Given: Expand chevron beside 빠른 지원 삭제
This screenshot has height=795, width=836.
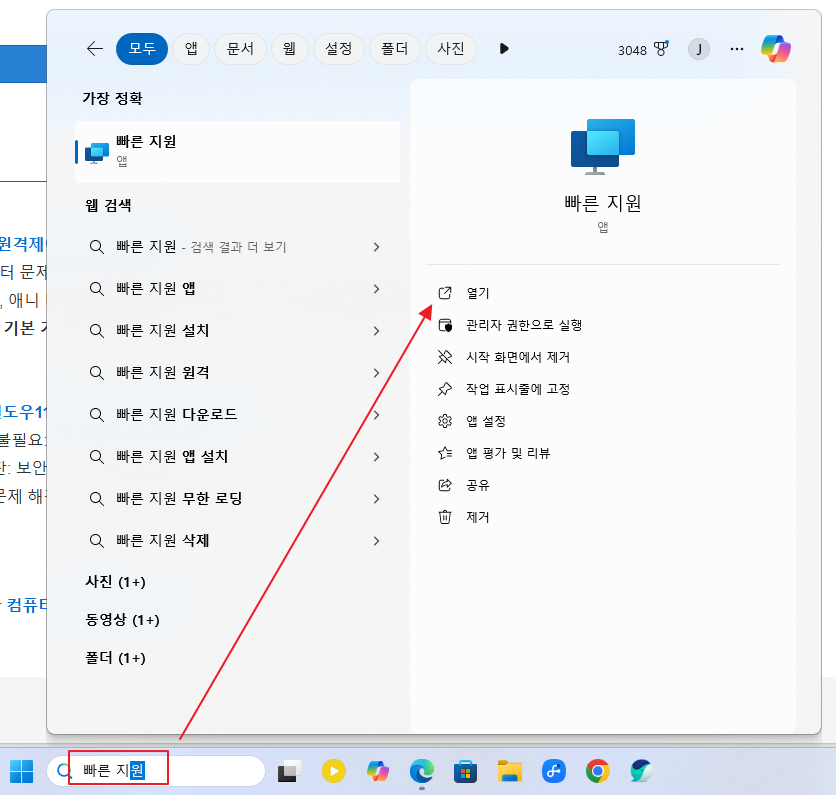Looking at the screenshot, I should [376, 541].
